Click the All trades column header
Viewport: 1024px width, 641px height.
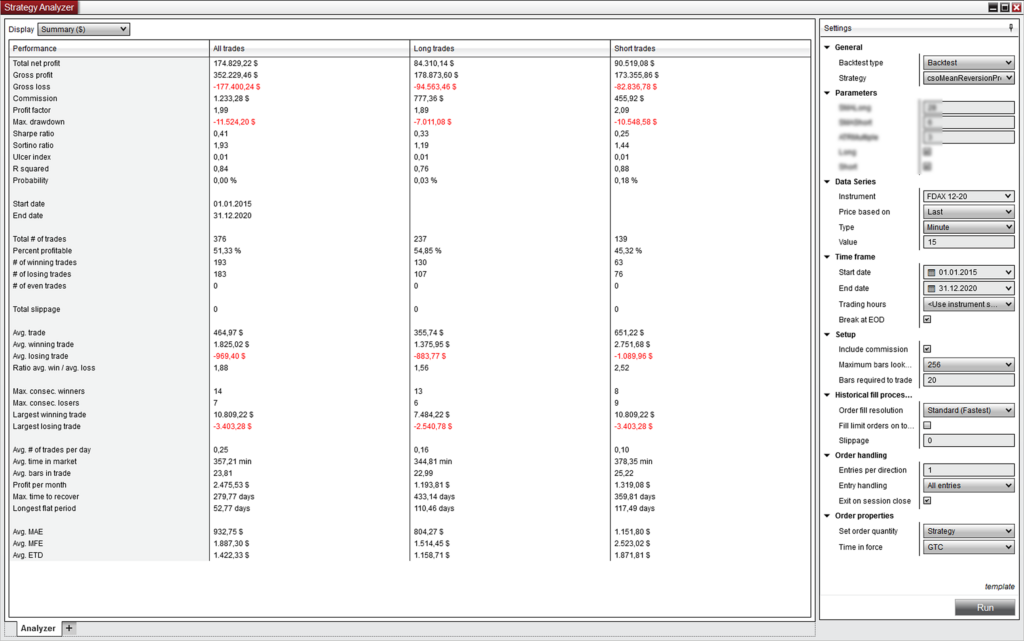(310, 48)
